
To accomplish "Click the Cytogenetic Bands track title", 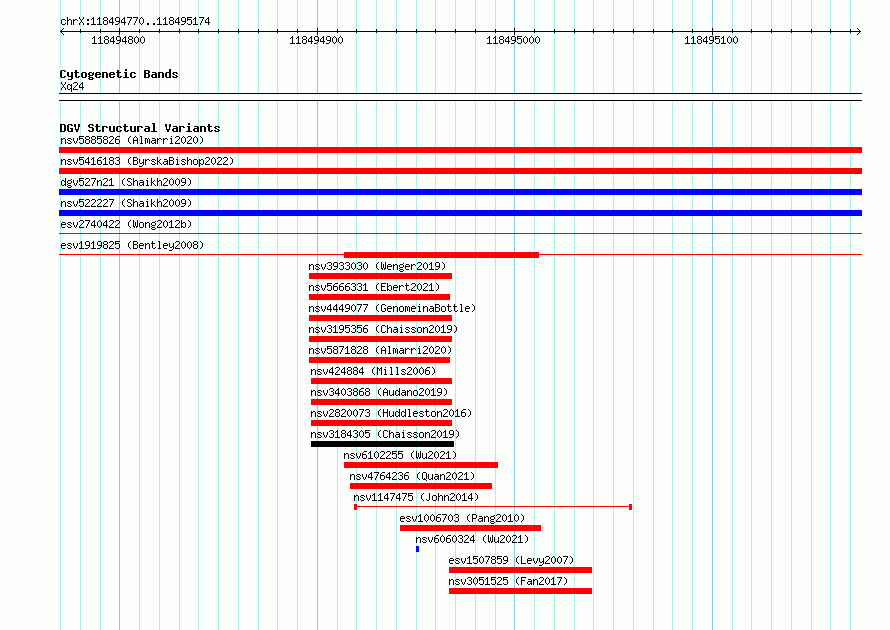I will pos(119,74).
